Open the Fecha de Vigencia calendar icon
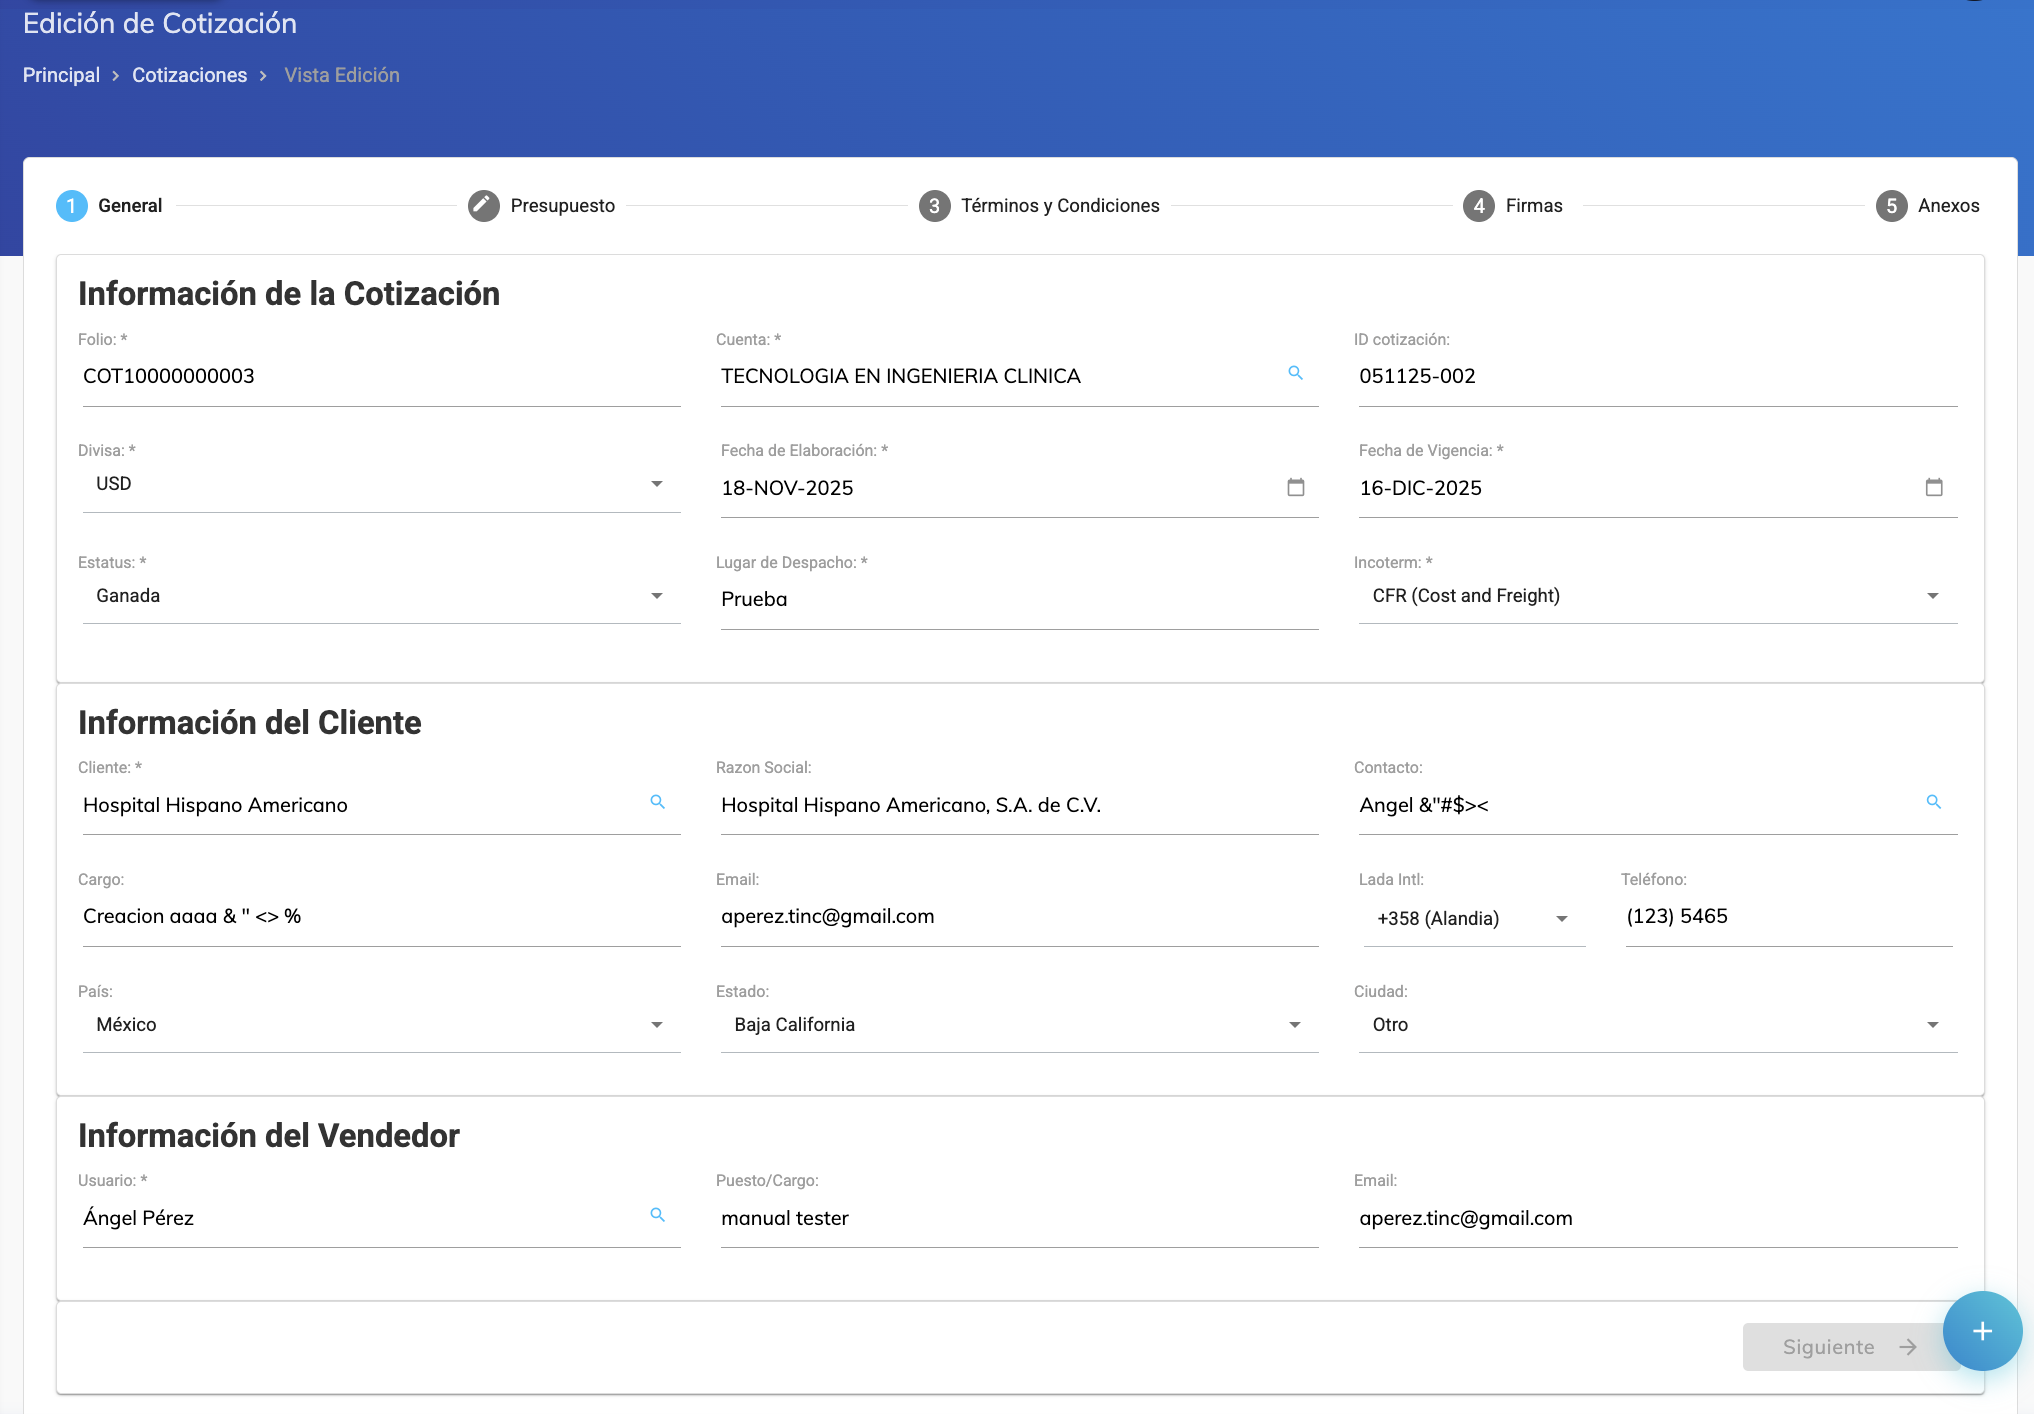 pyautogui.click(x=1933, y=487)
